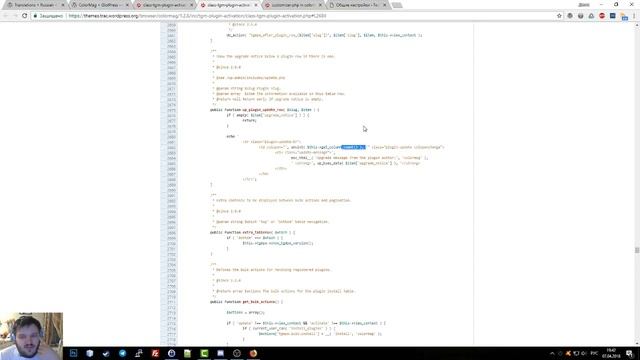
Task: Click the webcam overlay in the corner
Action: coord(31,336)
